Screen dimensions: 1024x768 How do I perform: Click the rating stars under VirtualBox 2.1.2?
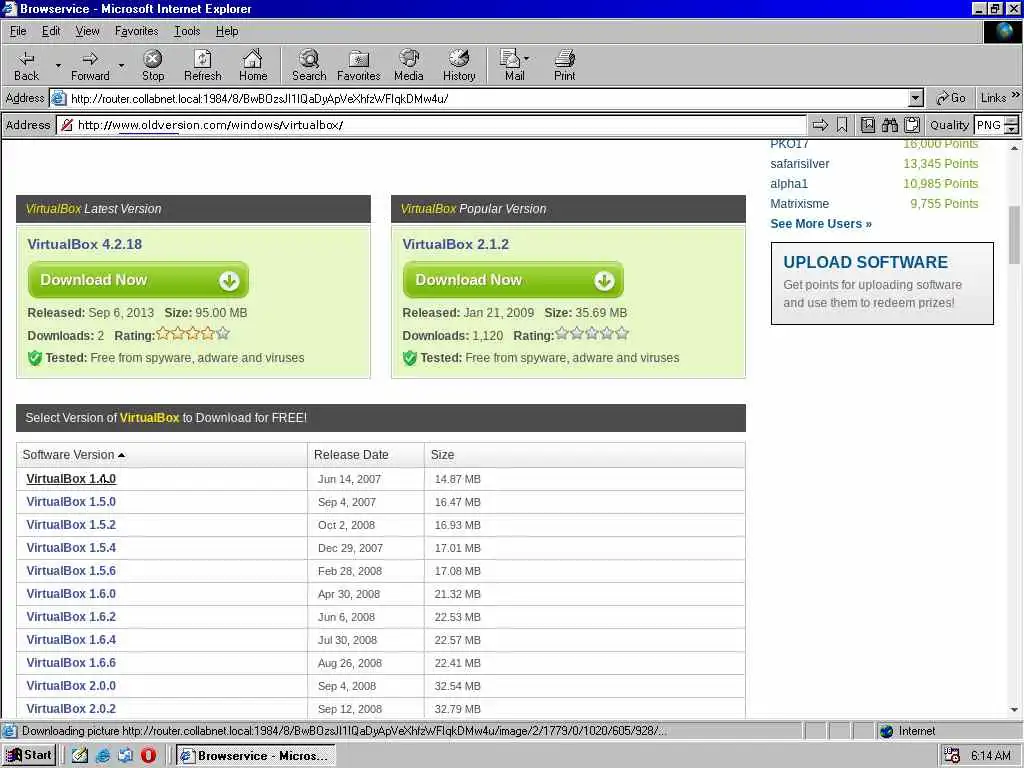(x=592, y=334)
